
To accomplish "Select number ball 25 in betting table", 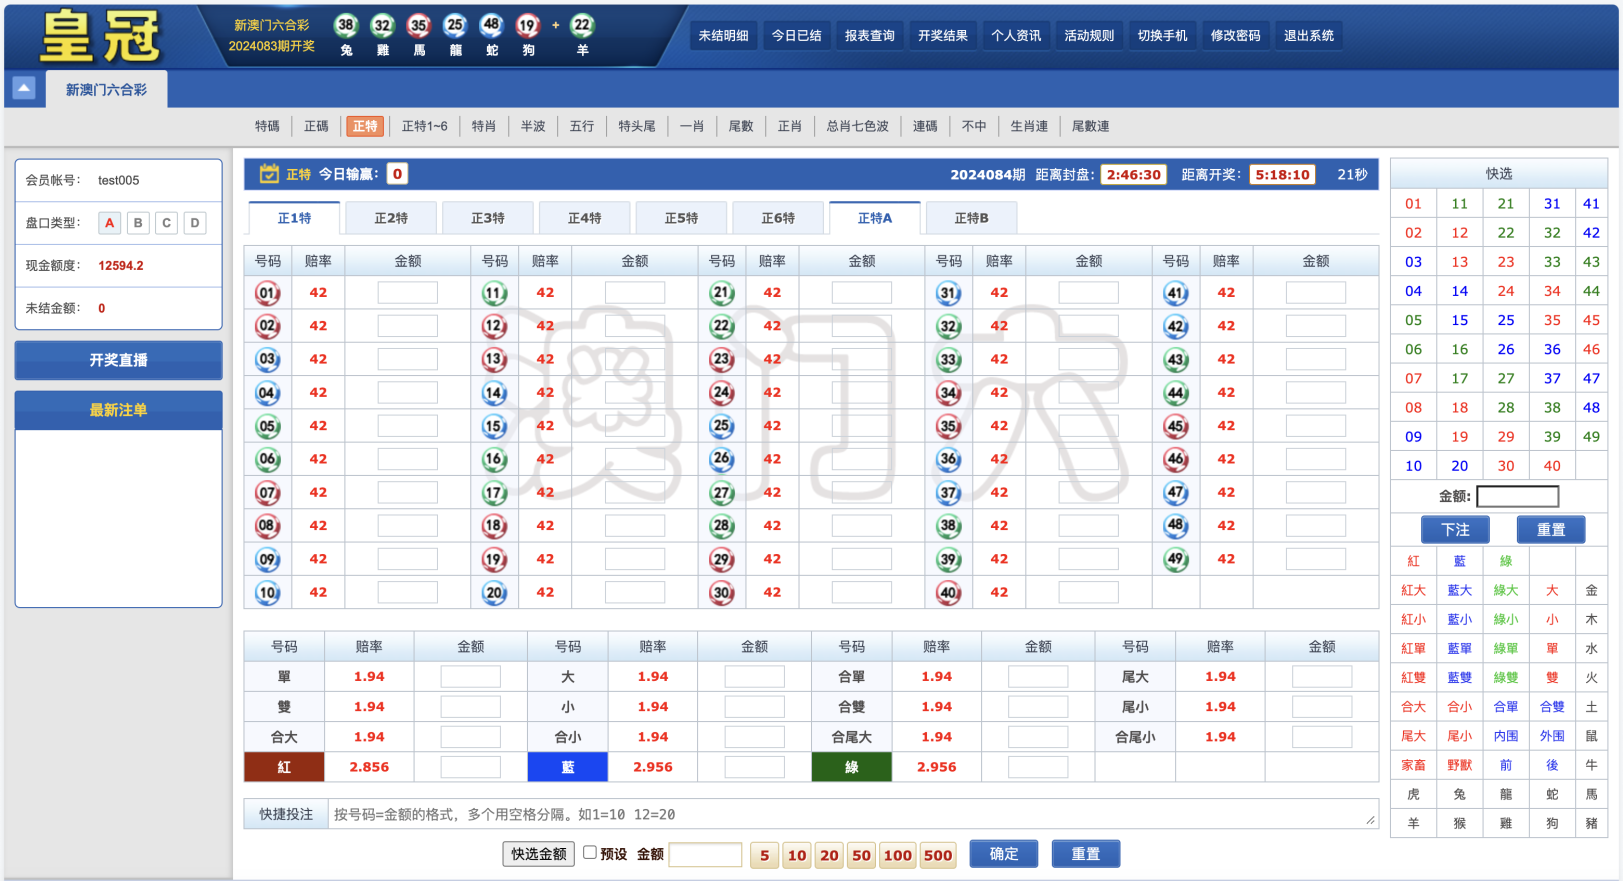I will (722, 426).
